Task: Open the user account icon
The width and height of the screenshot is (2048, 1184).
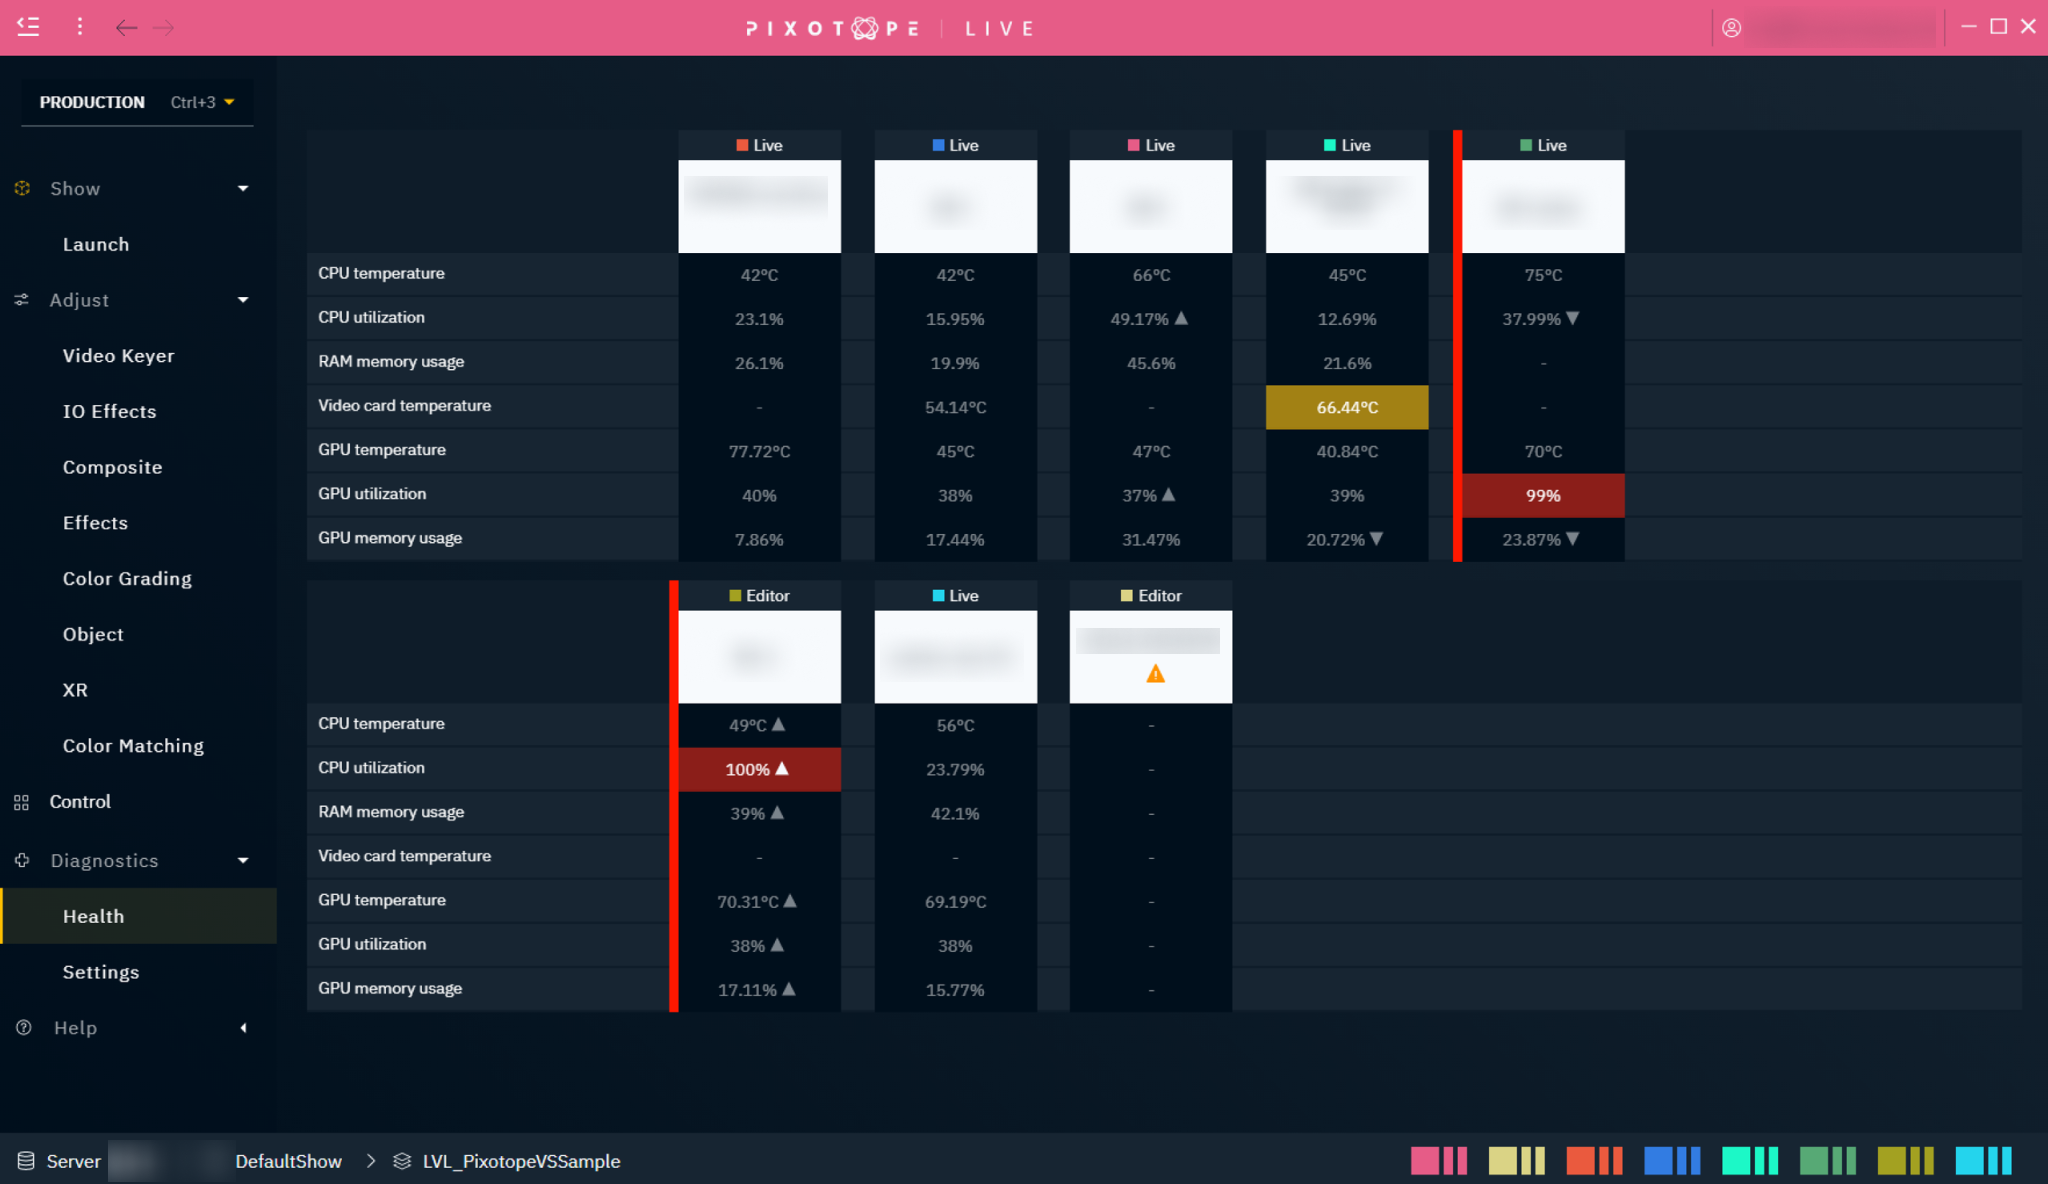Action: pos(1732,28)
